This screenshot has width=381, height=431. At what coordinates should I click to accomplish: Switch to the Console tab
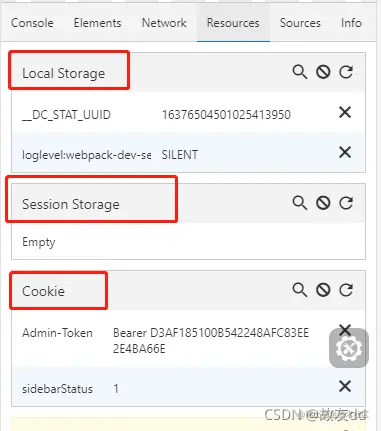point(32,23)
